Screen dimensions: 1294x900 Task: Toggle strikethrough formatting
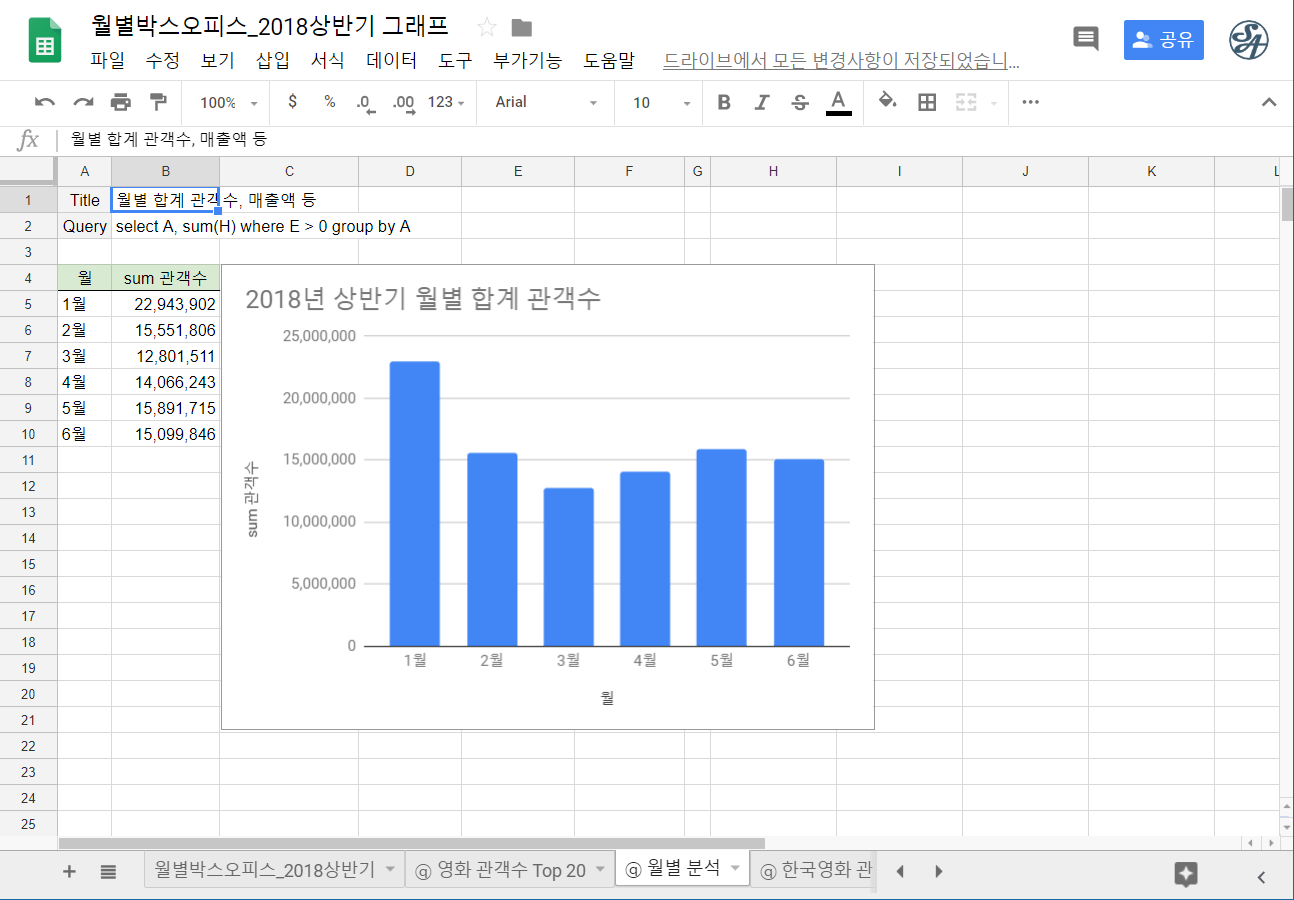click(x=798, y=101)
